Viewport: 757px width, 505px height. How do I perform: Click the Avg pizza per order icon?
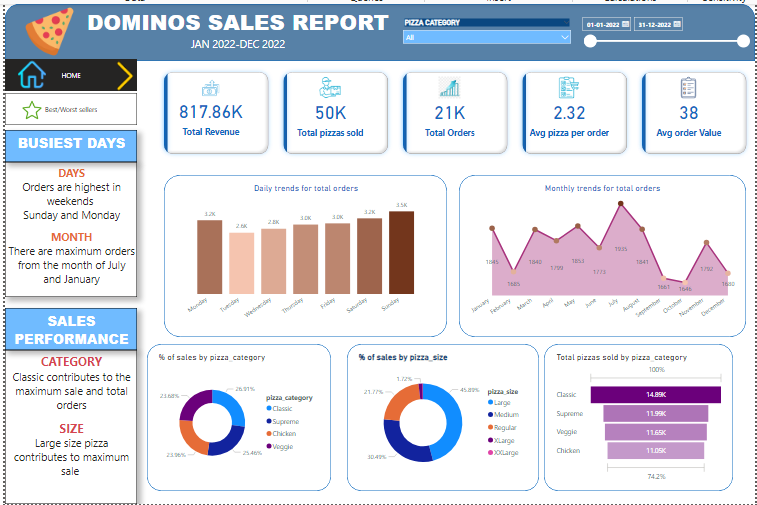tap(568, 88)
